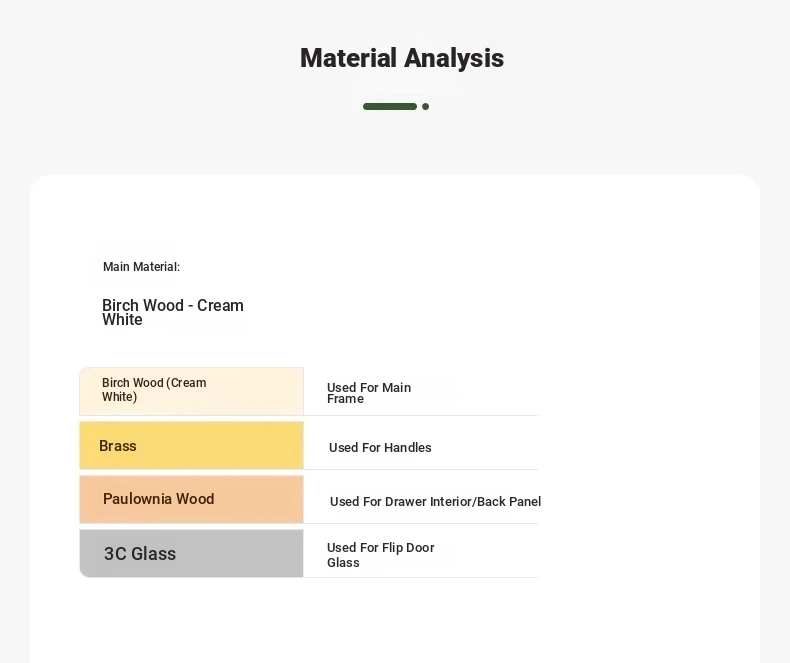
Task: Click Used For Main Frame description
Action: [x=369, y=393]
